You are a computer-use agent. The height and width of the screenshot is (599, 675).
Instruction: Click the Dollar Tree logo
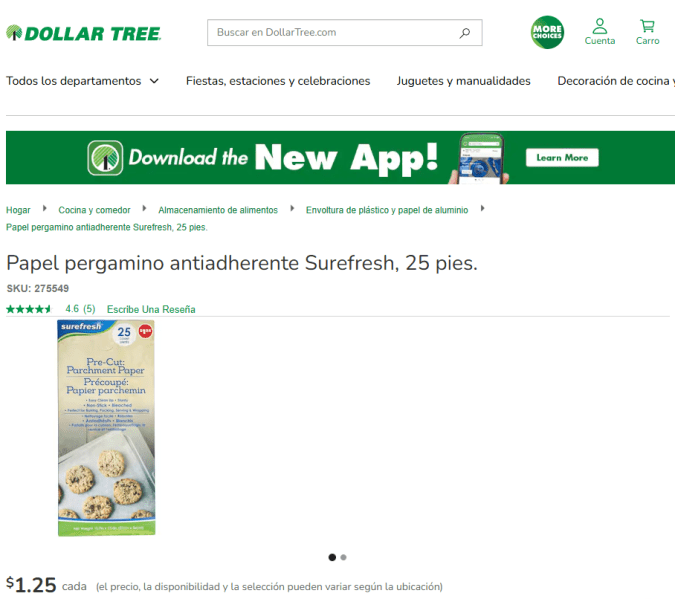(x=84, y=33)
